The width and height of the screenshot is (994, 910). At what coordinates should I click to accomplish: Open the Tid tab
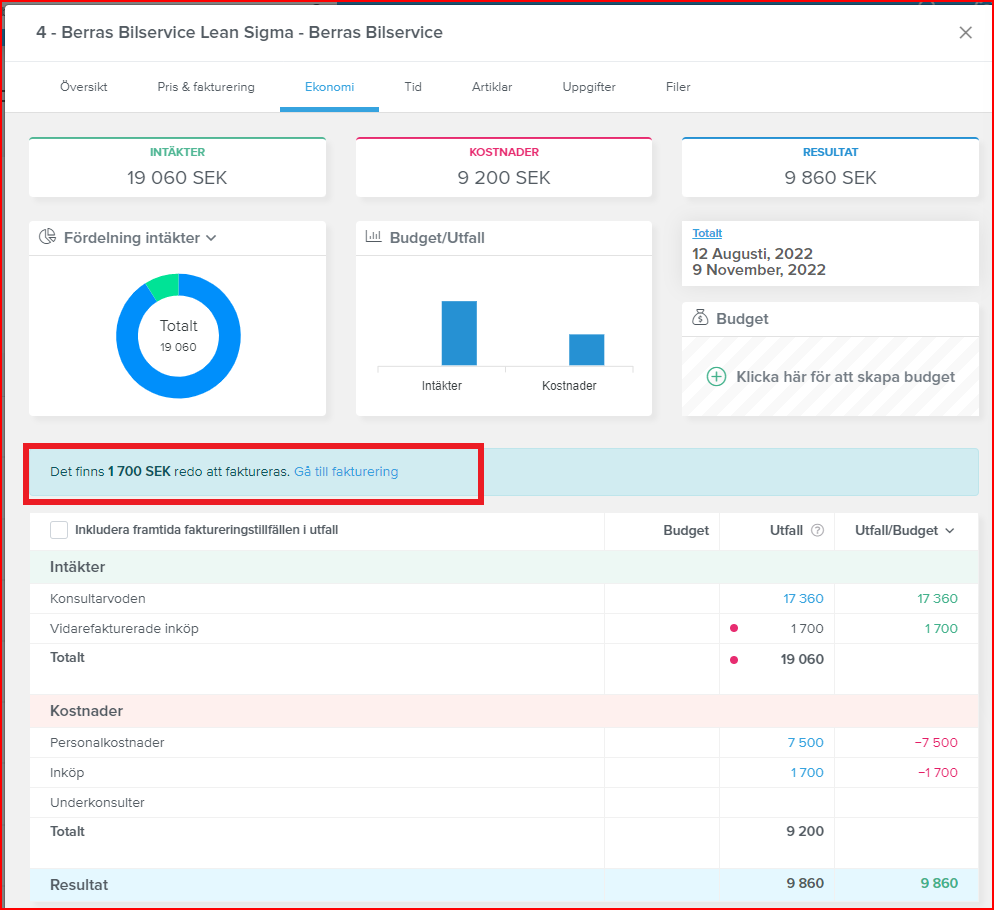413,87
